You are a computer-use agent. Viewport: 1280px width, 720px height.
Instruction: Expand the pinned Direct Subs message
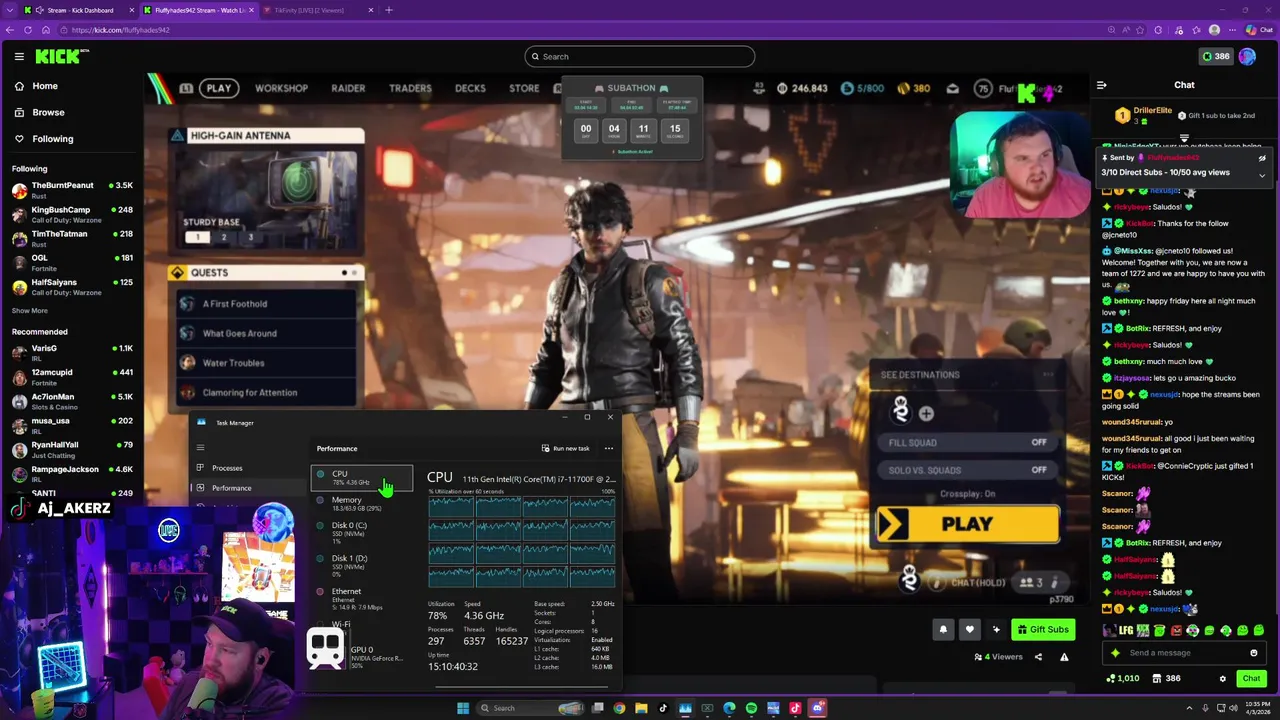point(1262,176)
